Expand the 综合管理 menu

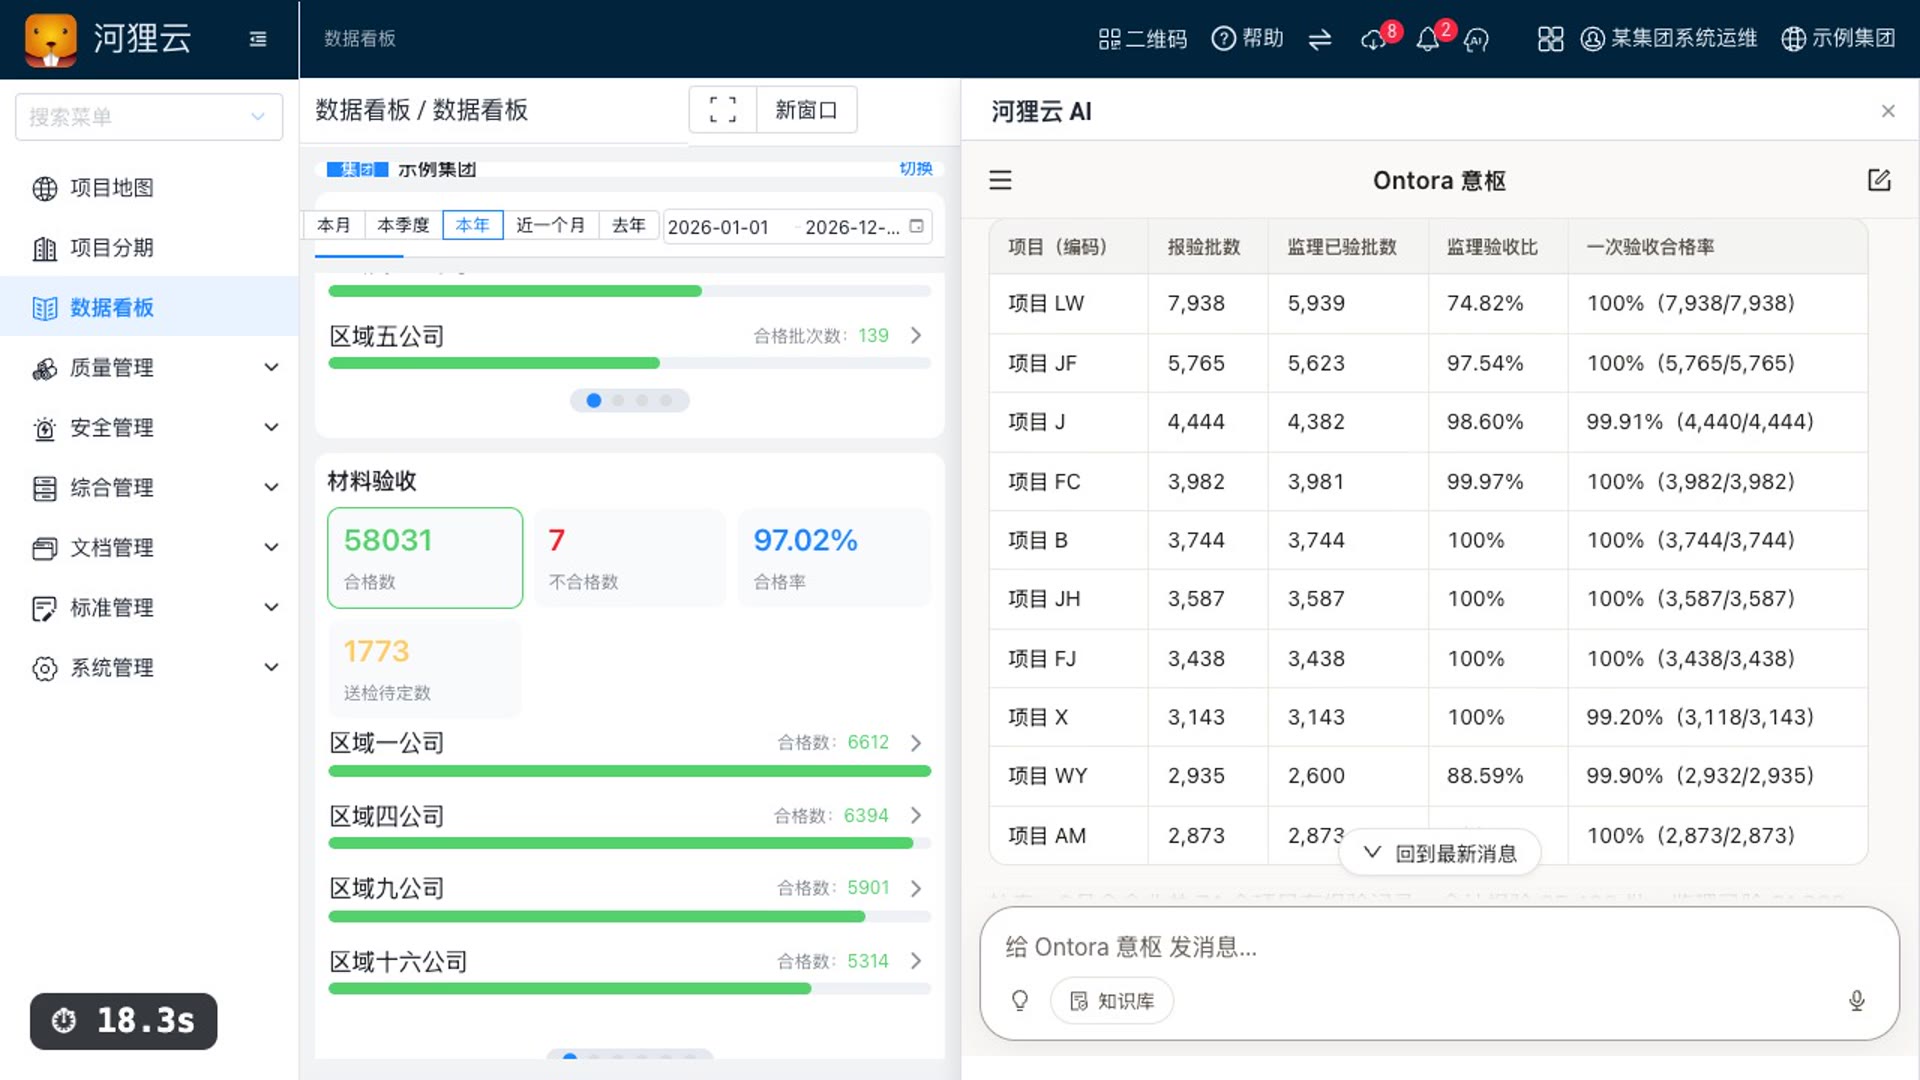click(x=150, y=488)
